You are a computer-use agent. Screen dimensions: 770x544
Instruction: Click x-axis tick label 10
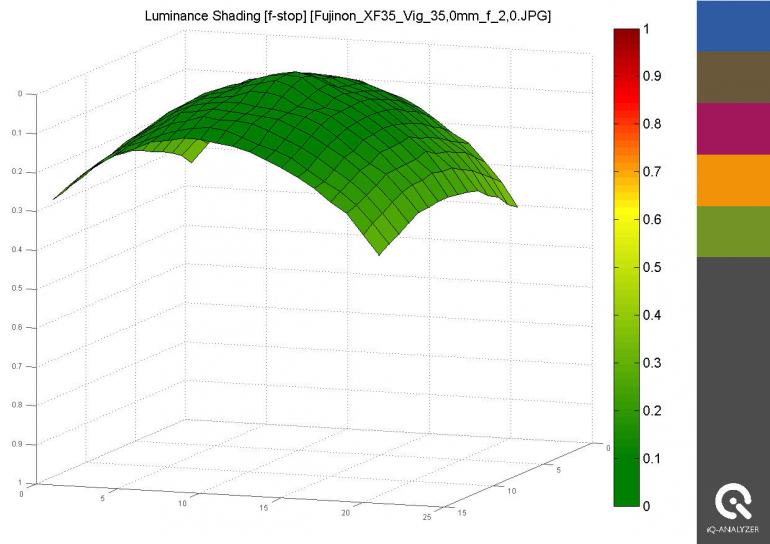point(182,503)
